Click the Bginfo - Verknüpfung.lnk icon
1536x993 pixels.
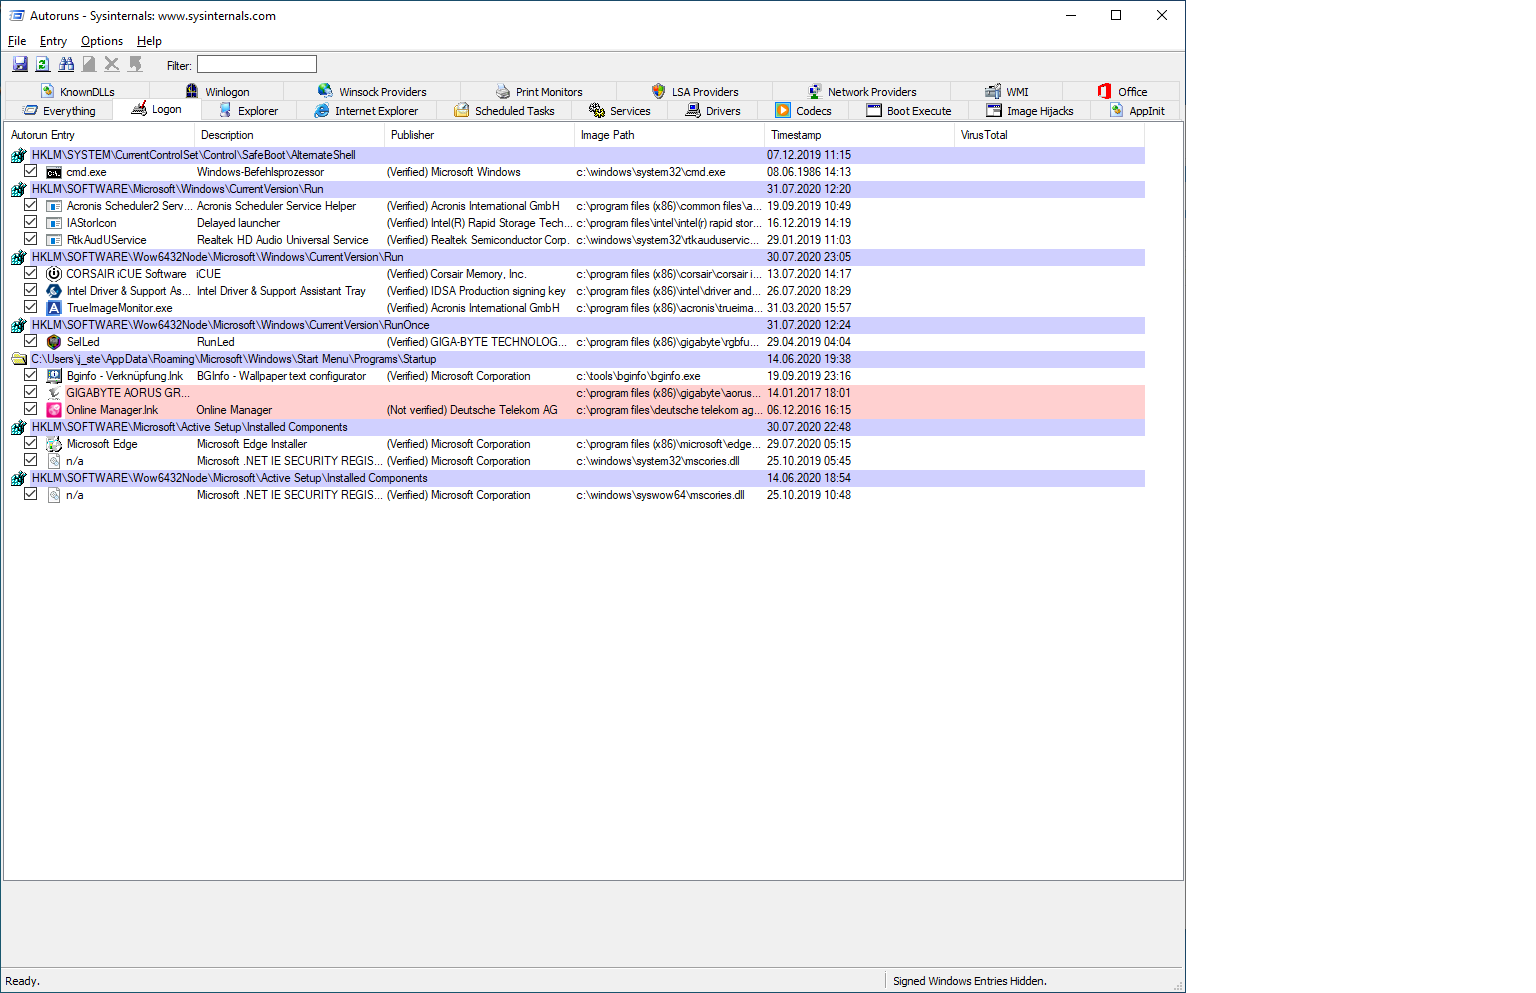point(54,376)
